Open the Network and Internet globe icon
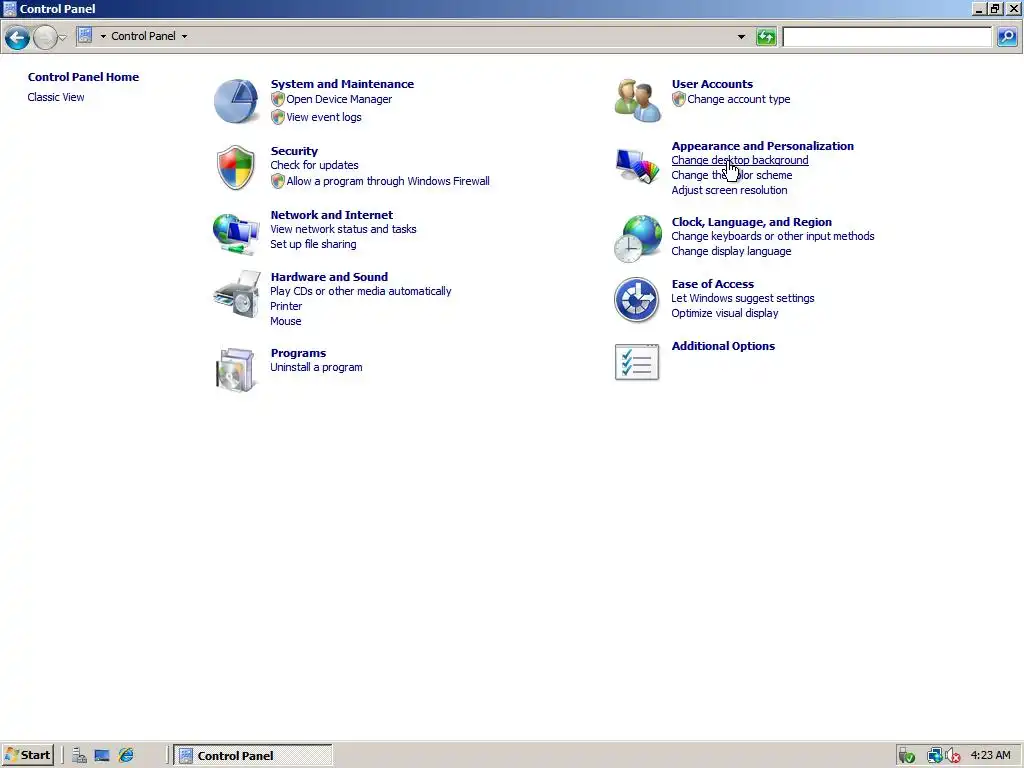Screen dimensions: 1024x768 (x=236, y=233)
